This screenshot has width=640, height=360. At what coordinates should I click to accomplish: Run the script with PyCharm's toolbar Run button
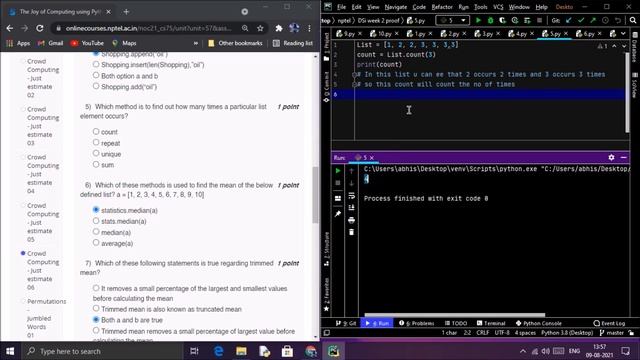pyautogui.click(x=478, y=20)
